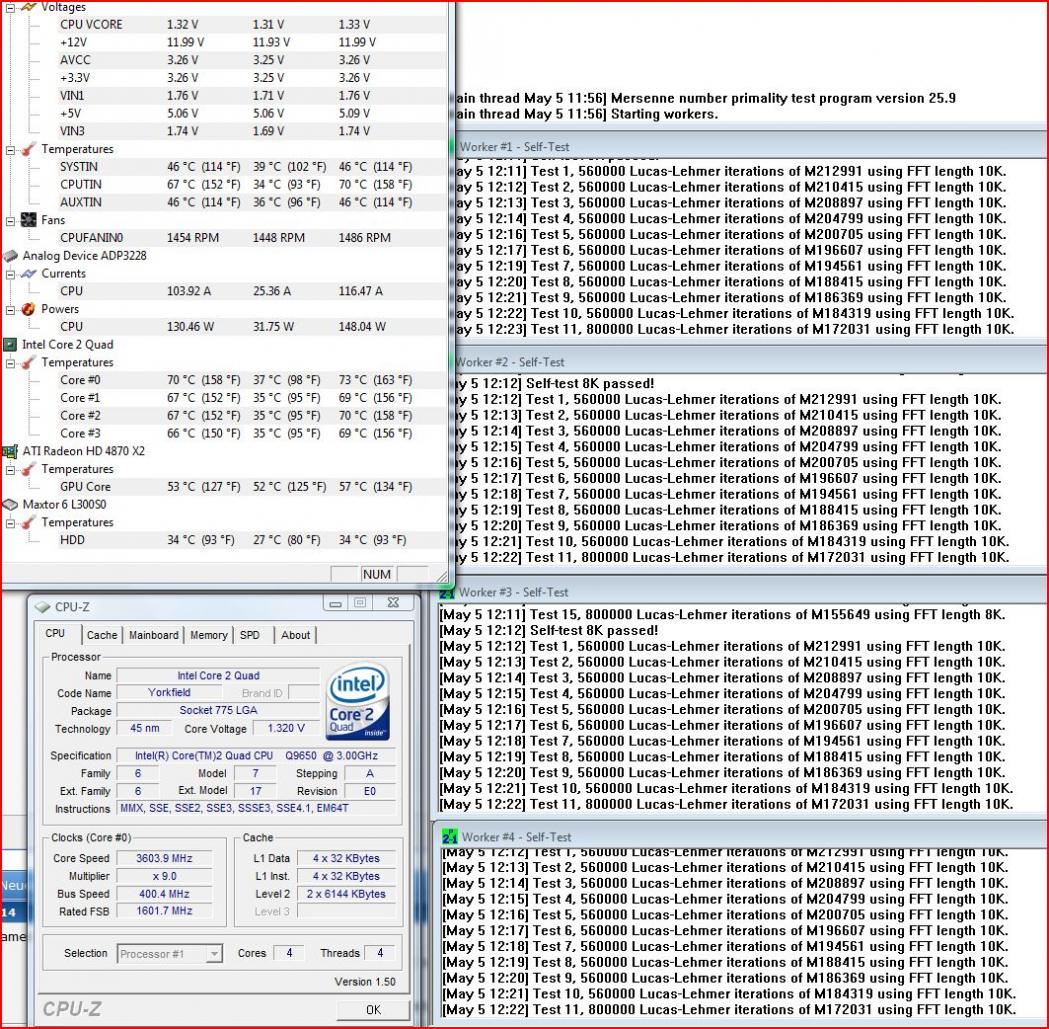Collapse the Temperatures group containing SYSTIN
Screen dimensions: 1049x1029
click(x=11, y=150)
